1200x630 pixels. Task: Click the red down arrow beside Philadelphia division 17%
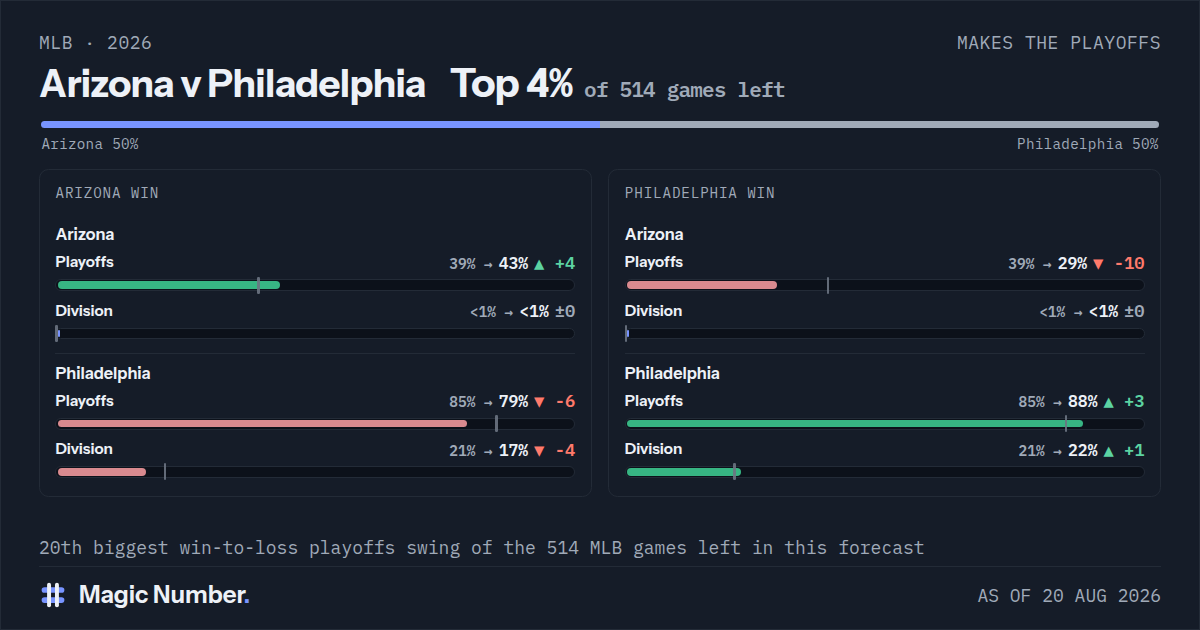pos(540,451)
